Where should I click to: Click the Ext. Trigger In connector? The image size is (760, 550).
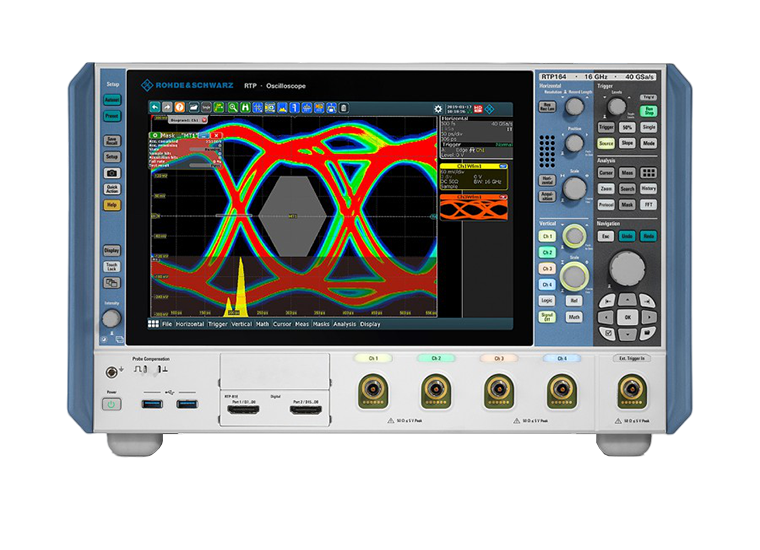632,391
